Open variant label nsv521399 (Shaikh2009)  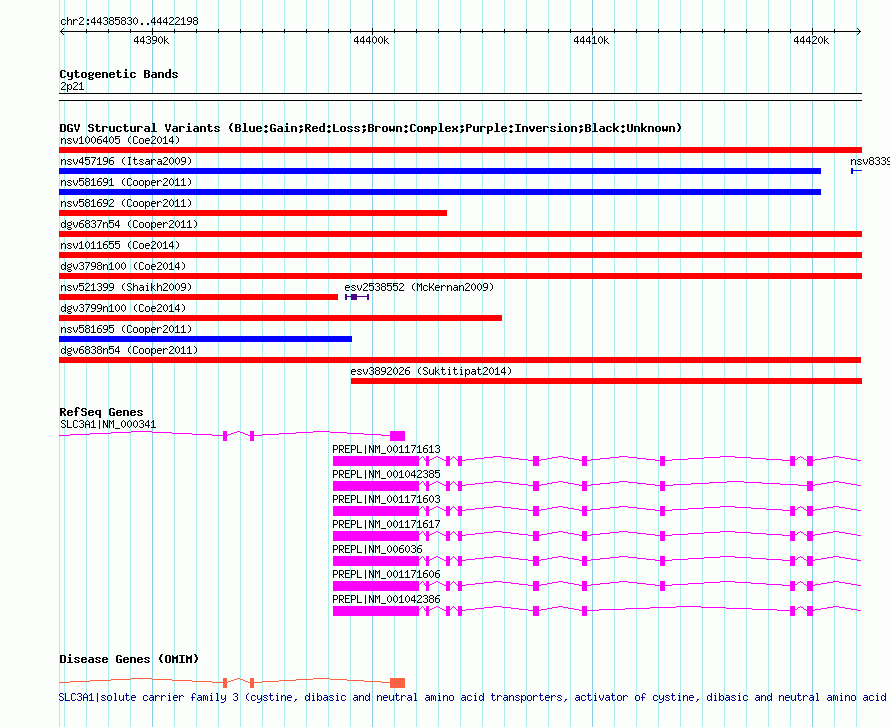coord(126,287)
